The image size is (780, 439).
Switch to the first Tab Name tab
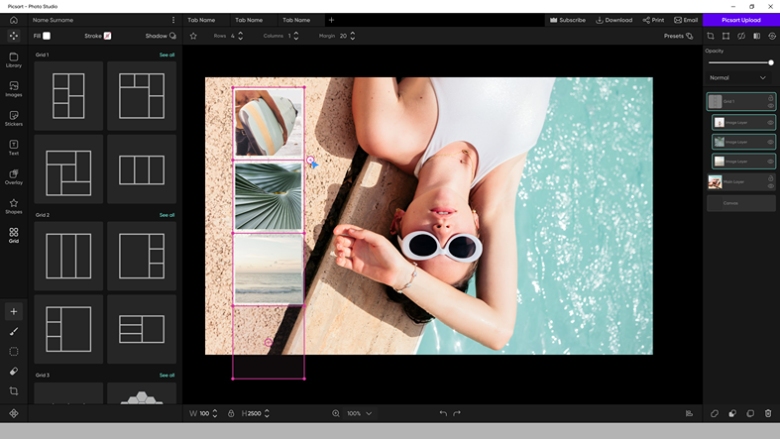201,20
